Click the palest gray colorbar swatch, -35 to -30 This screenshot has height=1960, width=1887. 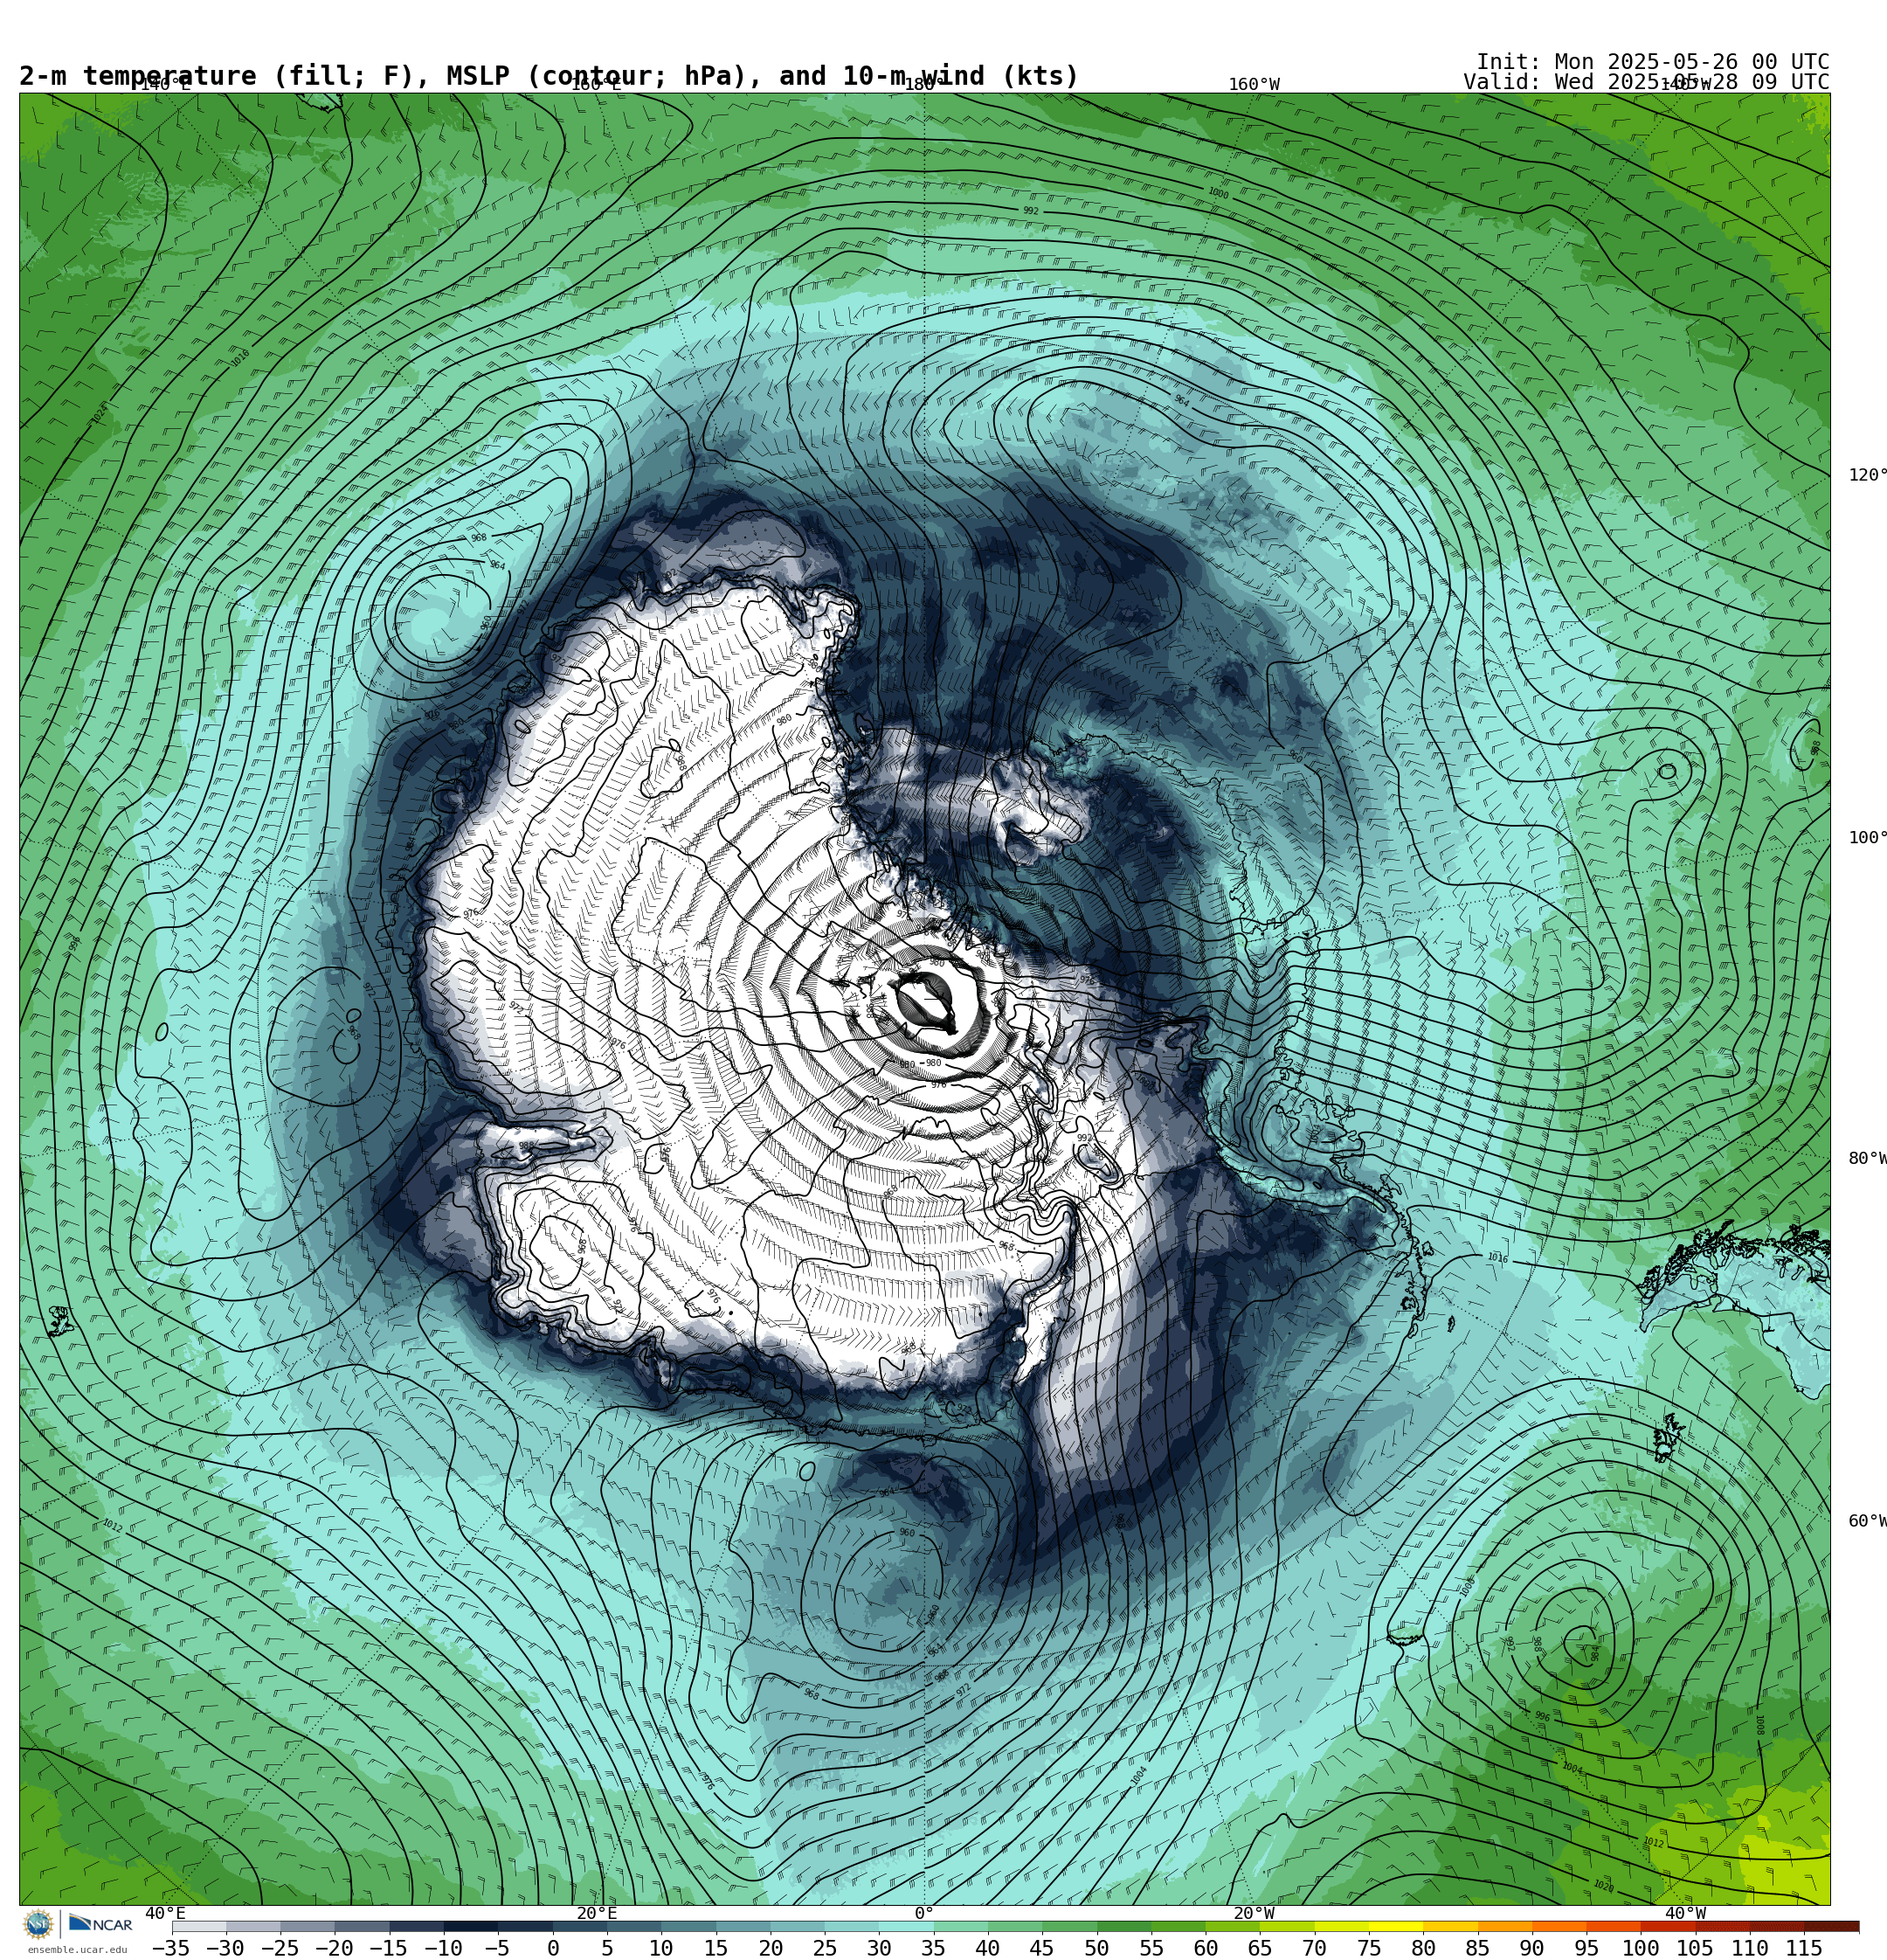(199, 1927)
